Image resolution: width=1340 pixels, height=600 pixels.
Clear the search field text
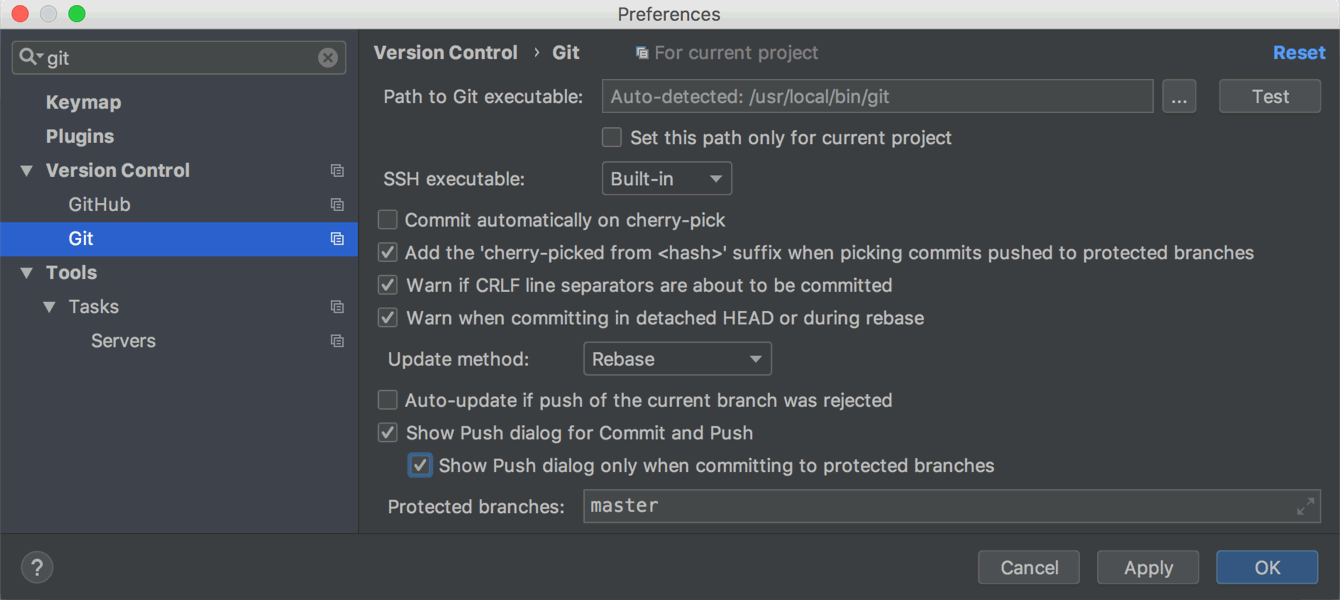[x=328, y=58]
